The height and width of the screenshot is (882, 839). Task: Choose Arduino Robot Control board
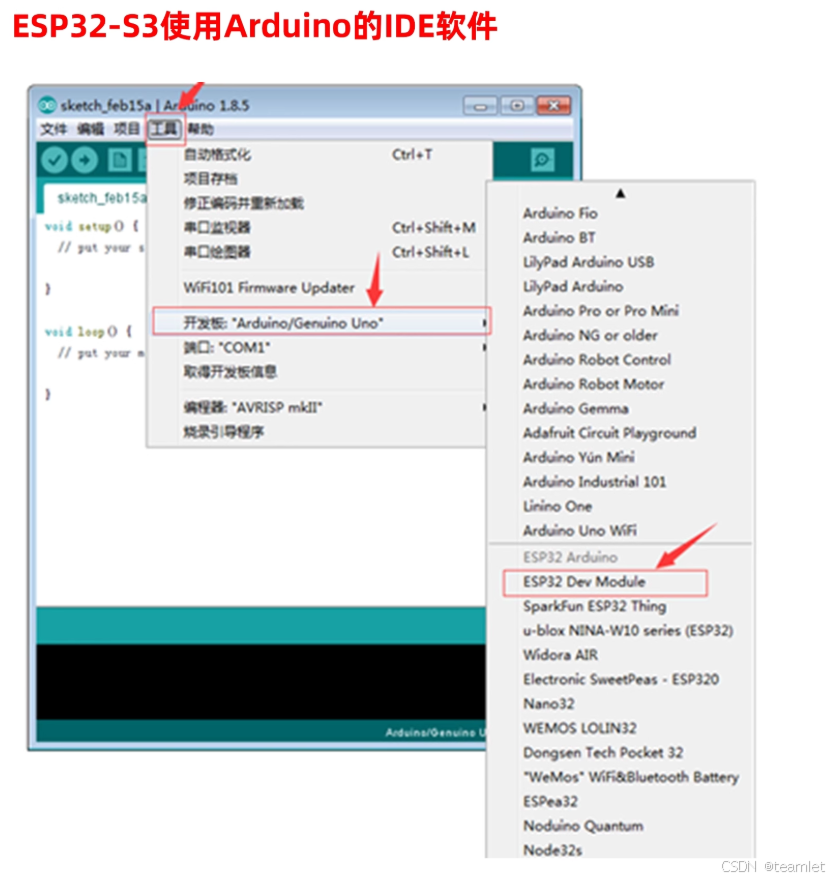(597, 359)
